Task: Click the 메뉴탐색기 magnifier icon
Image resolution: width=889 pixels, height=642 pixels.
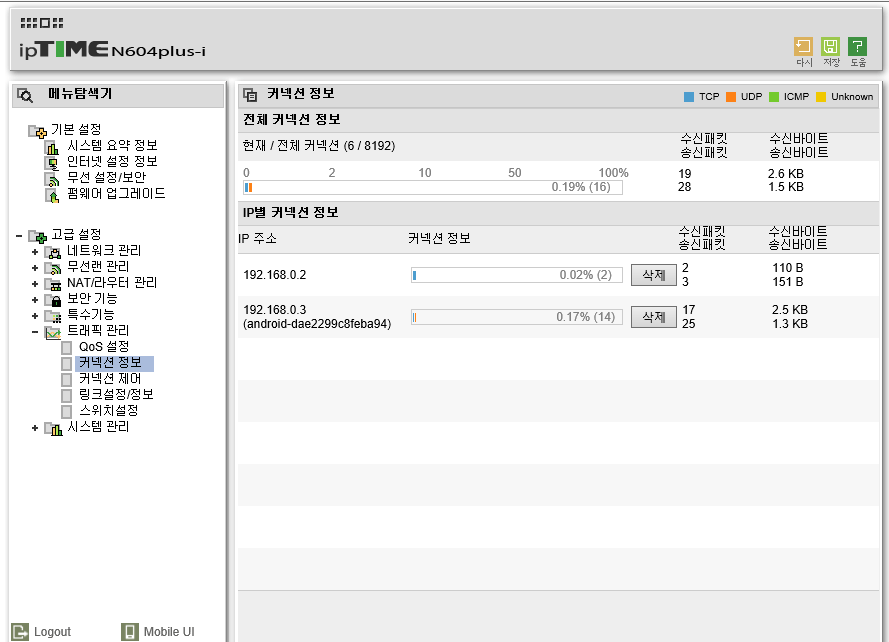Action: (25, 95)
